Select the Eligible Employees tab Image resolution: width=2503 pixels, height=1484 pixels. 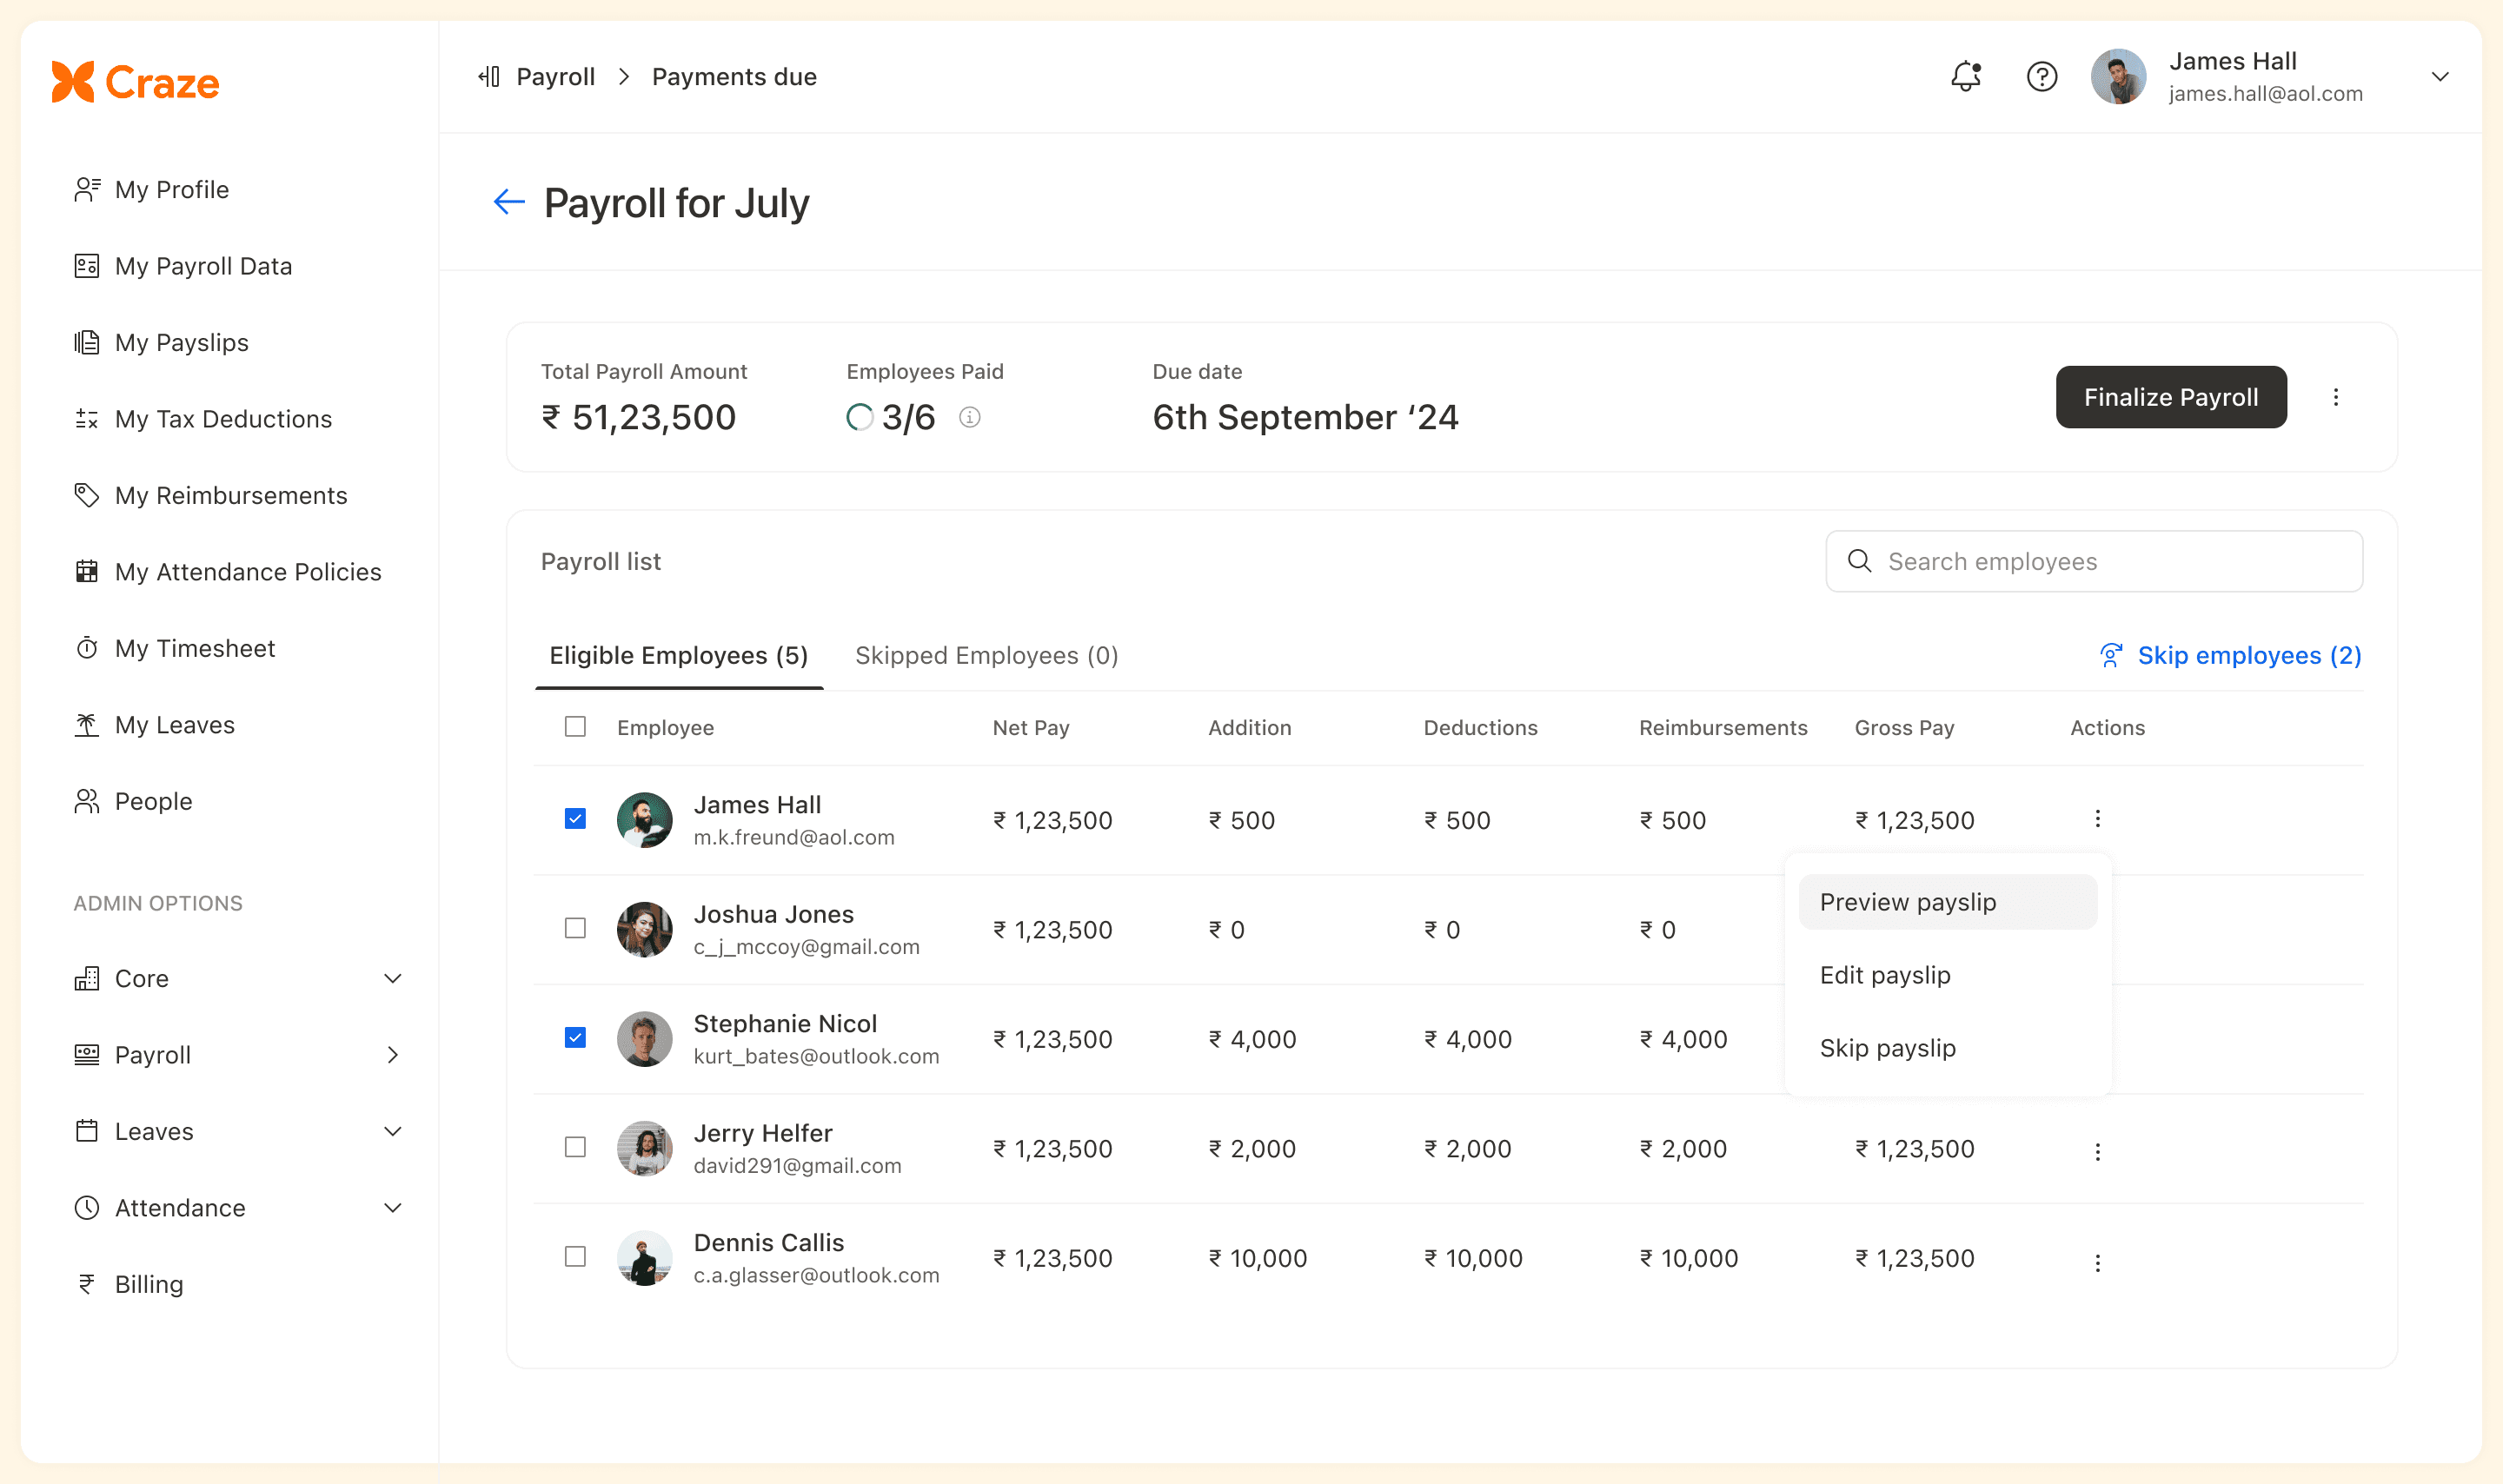pos(678,653)
